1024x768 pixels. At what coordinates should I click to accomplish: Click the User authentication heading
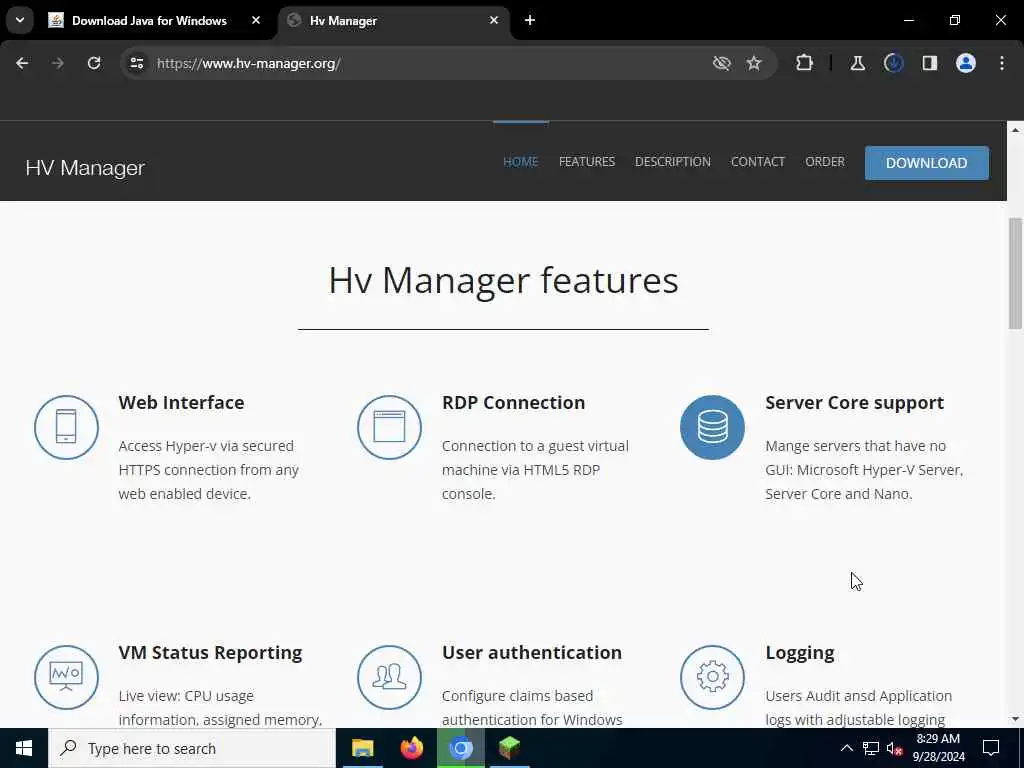[532, 652]
